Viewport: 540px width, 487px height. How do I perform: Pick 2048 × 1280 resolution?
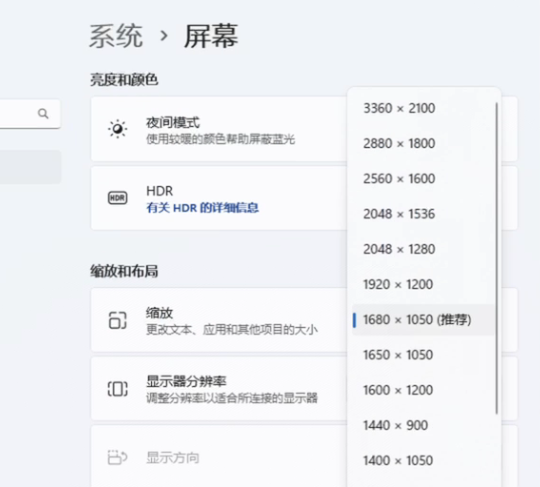click(x=423, y=249)
